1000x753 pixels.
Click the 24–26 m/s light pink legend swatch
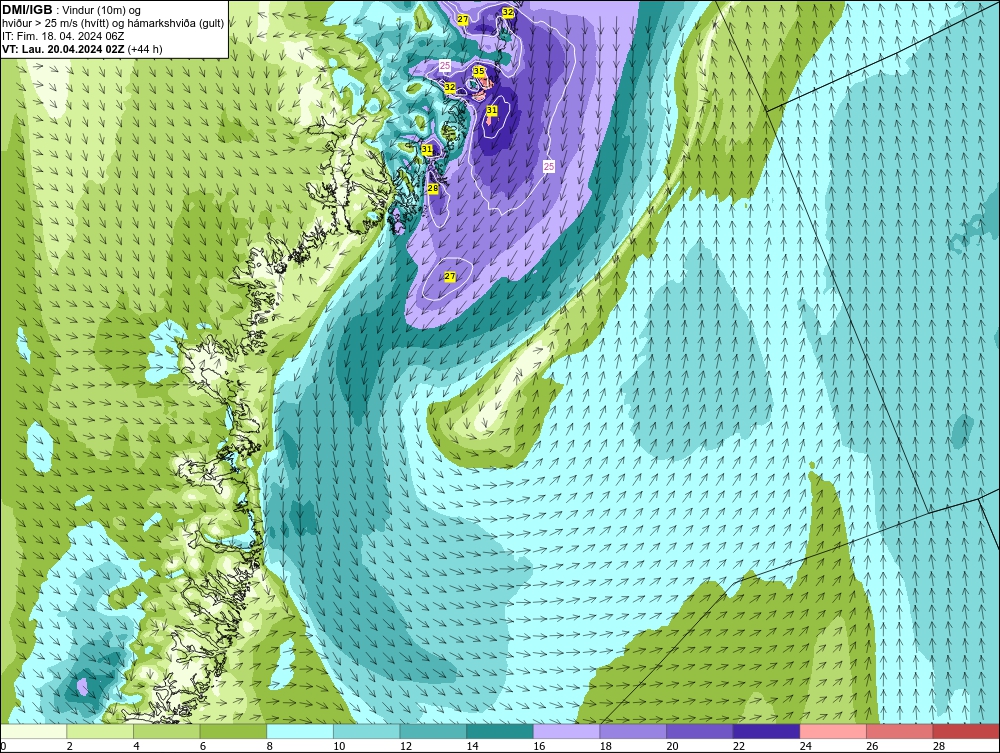[833, 731]
